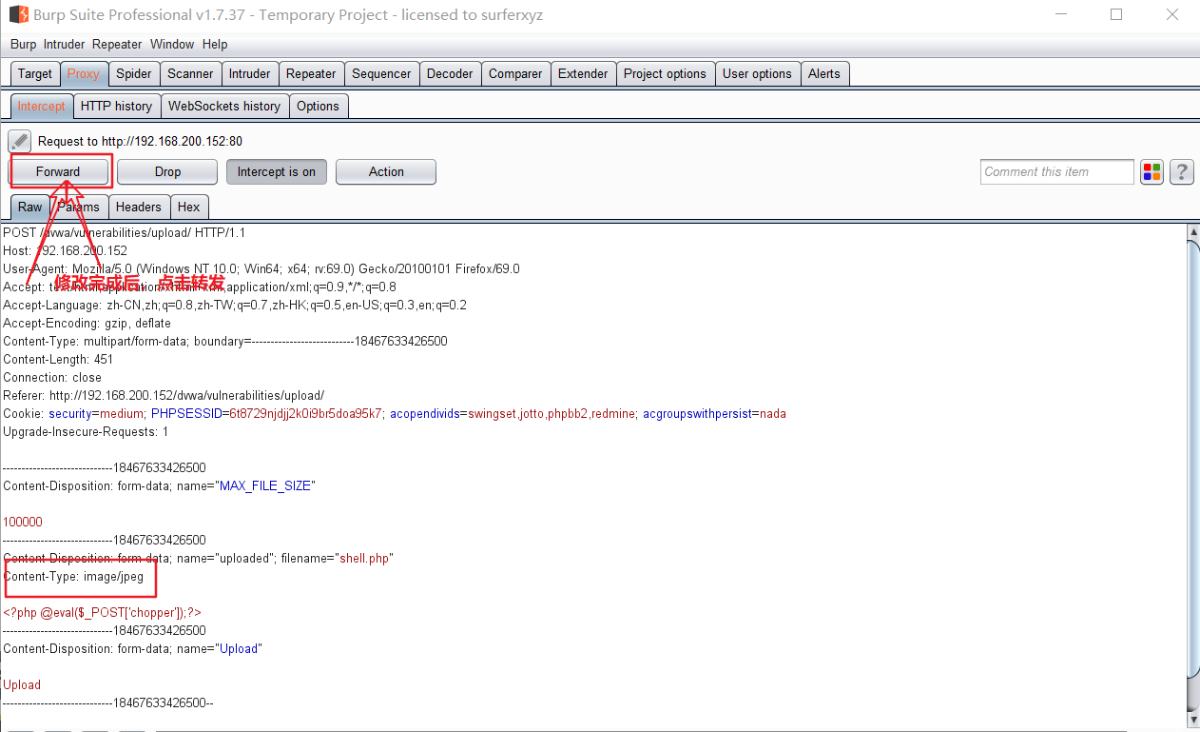1200x732 pixels.
Task: Open the Action dropdown button
Action: tap(386, 172)
